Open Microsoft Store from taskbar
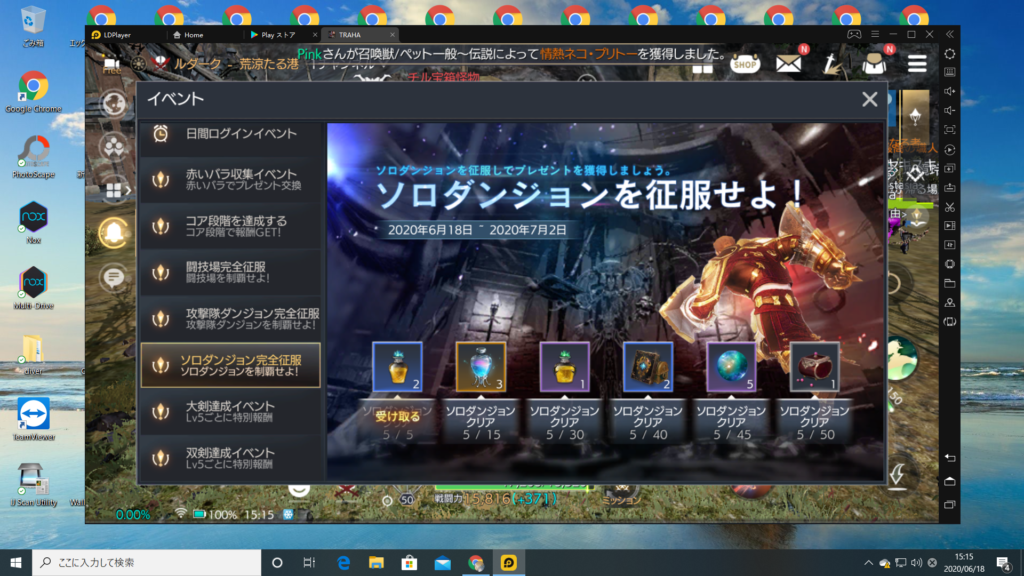This screenshot has height=576, width=1024. pyautogui.click(x=409, y=562)
